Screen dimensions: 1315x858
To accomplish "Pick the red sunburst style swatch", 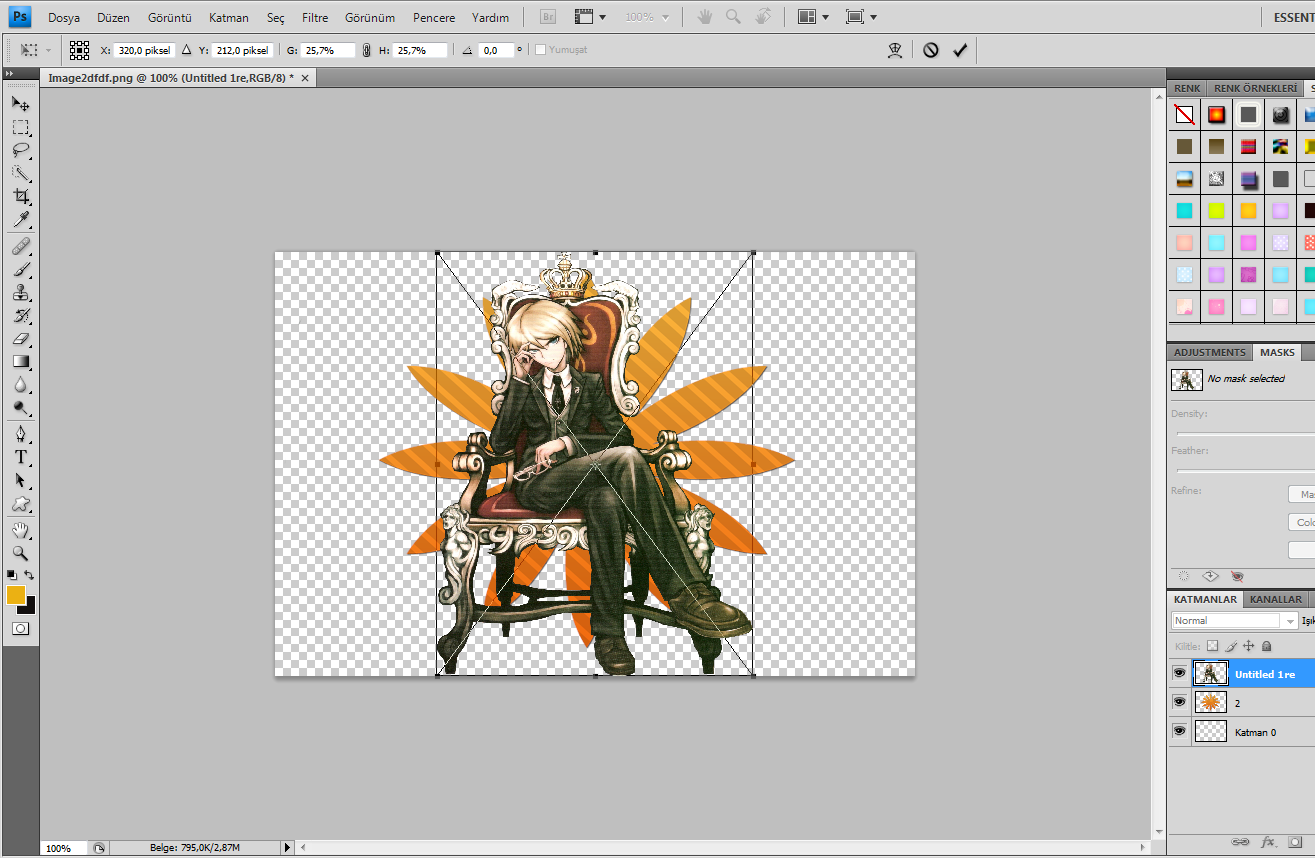I will coord(1217,115).
